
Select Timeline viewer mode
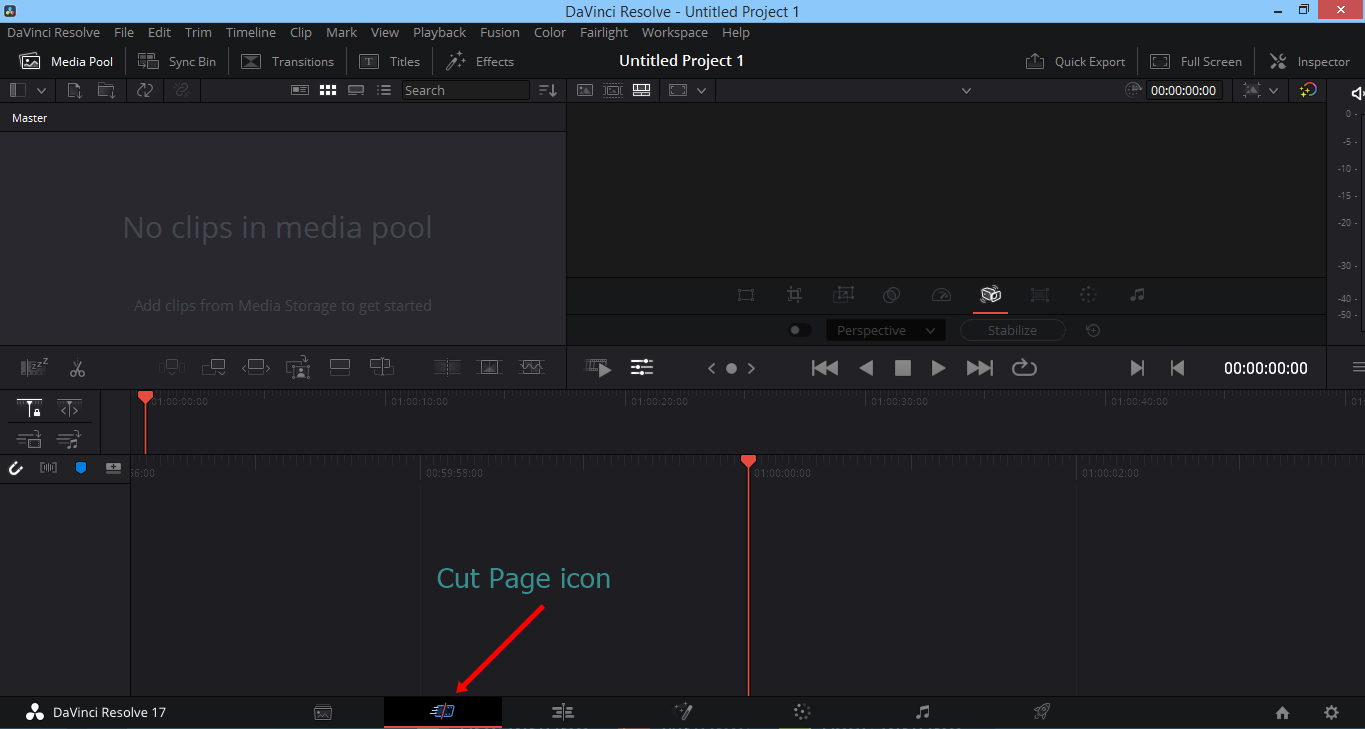coord(642,90)
